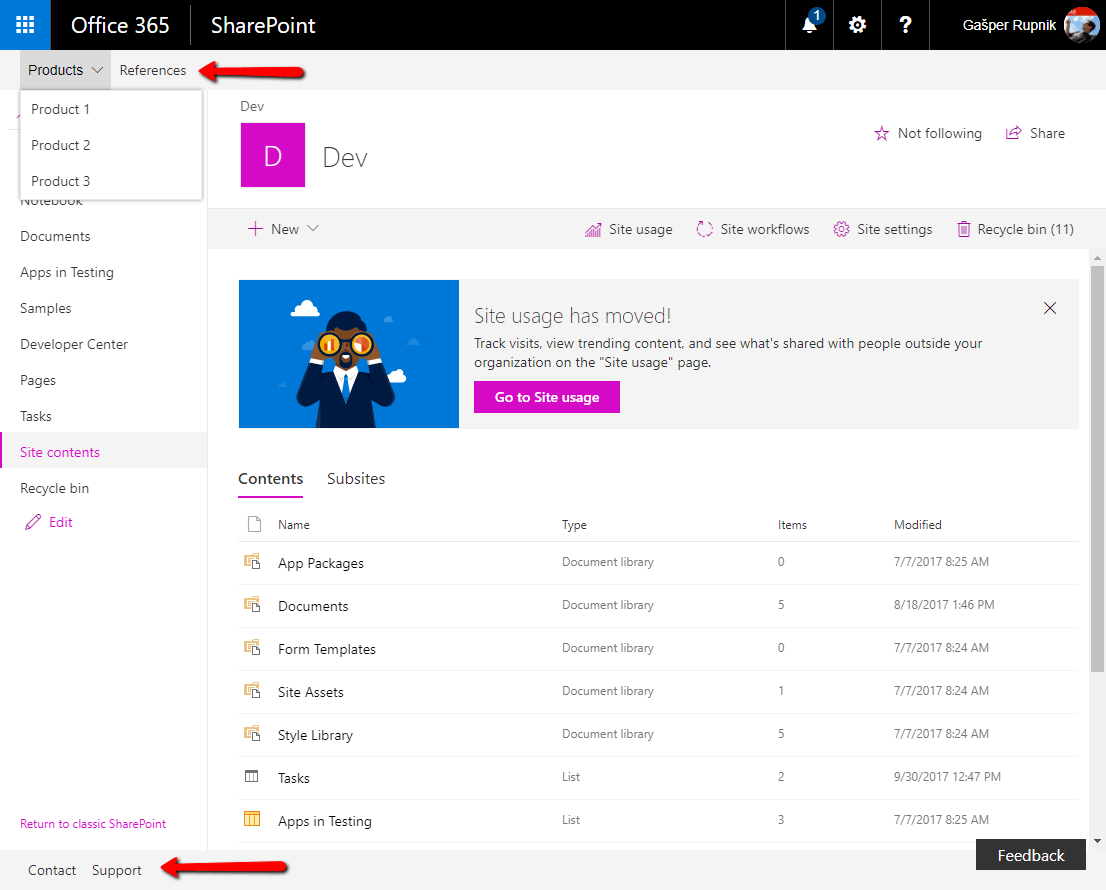1106x890 pixels.
Task: Click the Go to Site usage button
Action: pyautogui.click(x=547, y=397)
